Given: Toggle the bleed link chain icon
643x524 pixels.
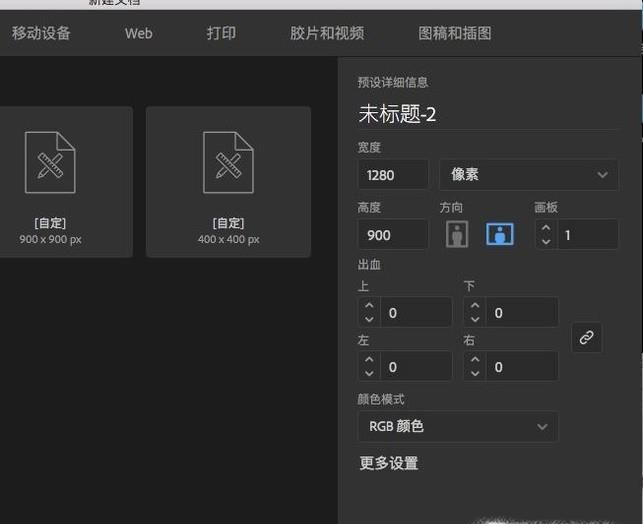Looking at the screenshot, I should click(586, 337).
